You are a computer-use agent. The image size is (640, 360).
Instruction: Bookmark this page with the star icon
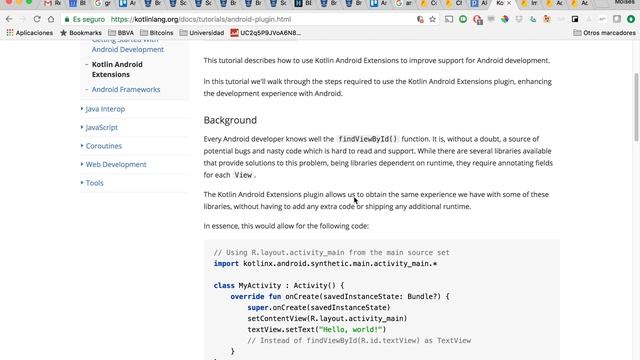pos(432,19)
